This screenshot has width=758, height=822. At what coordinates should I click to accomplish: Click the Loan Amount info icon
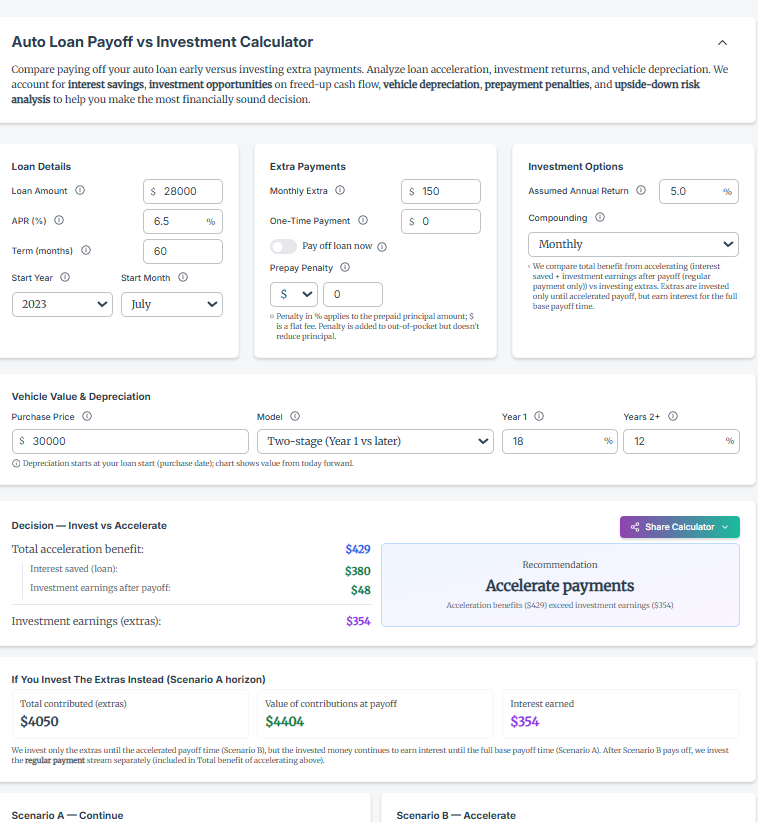80,191
